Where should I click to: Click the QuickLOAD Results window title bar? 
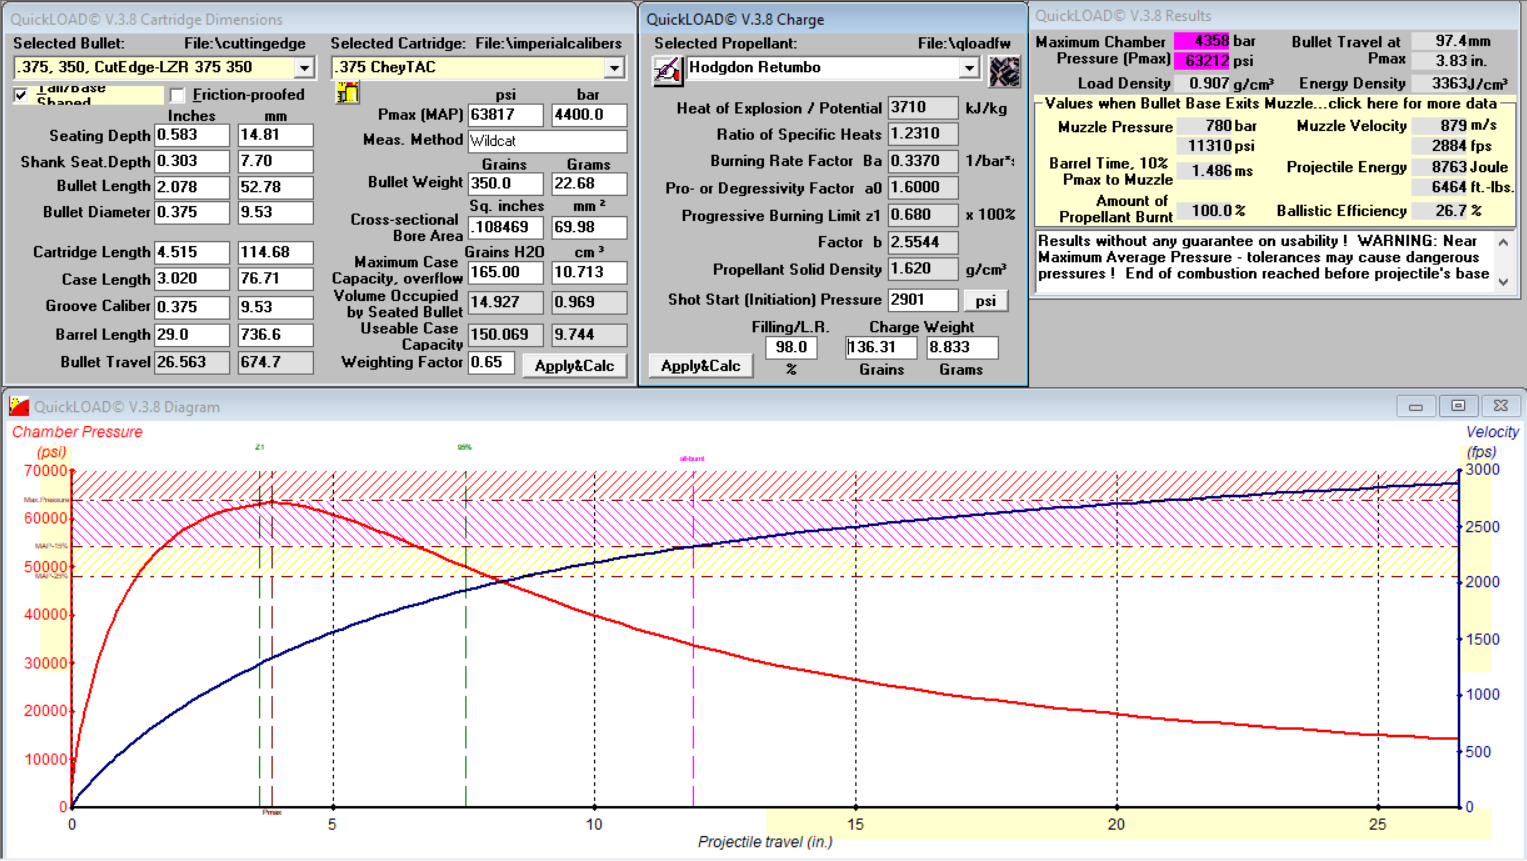pos(1277,16)
